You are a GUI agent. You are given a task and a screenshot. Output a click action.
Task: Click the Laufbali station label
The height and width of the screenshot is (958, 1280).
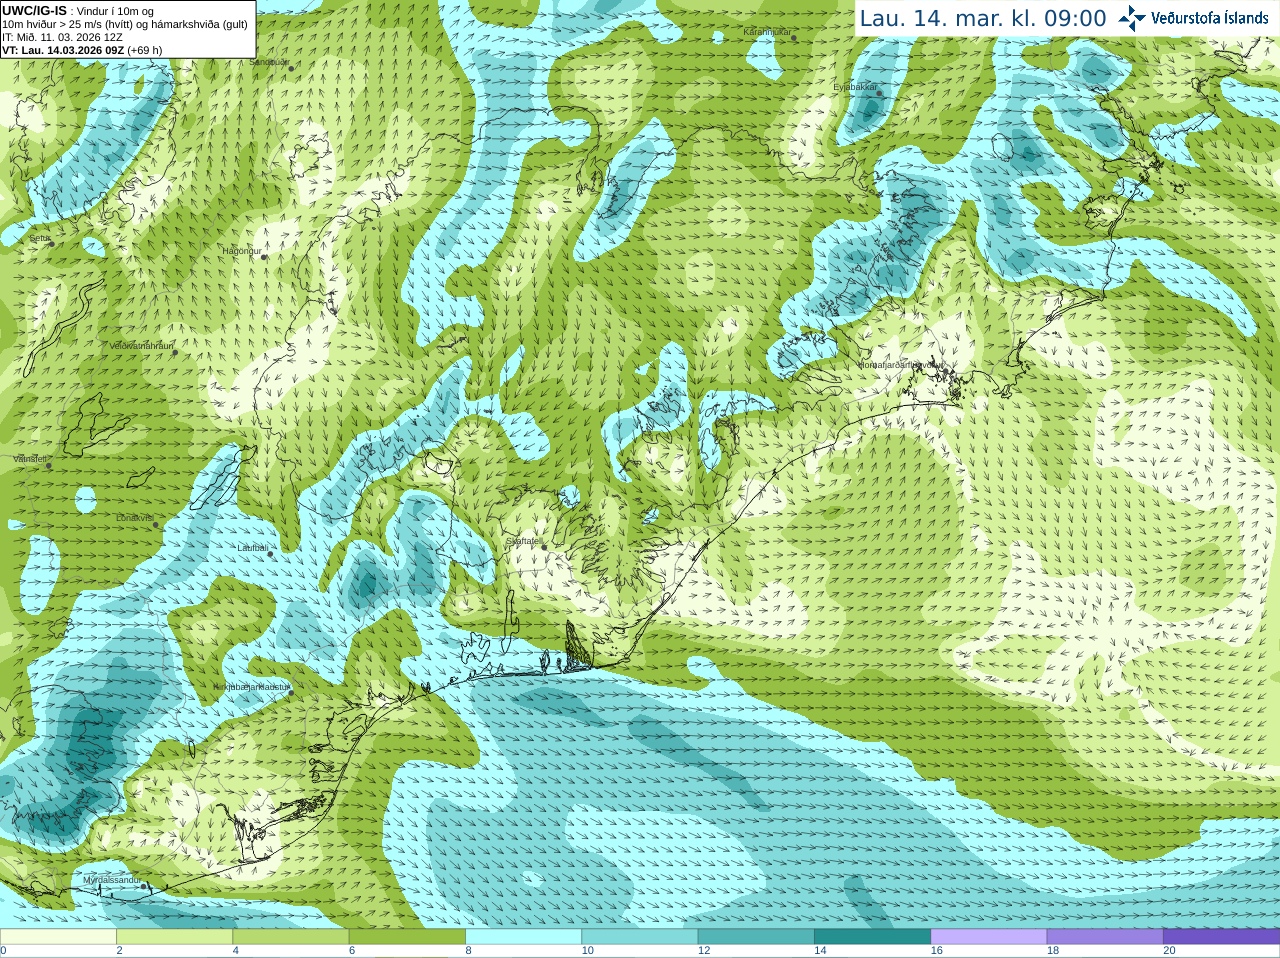[x=252, y=548]
